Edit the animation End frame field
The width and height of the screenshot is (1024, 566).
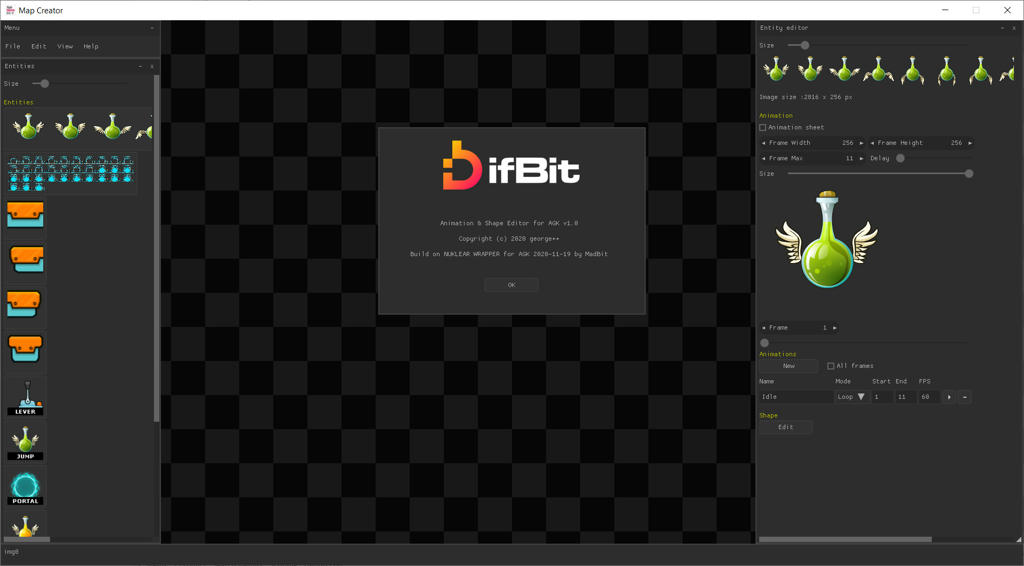[905, 397]
